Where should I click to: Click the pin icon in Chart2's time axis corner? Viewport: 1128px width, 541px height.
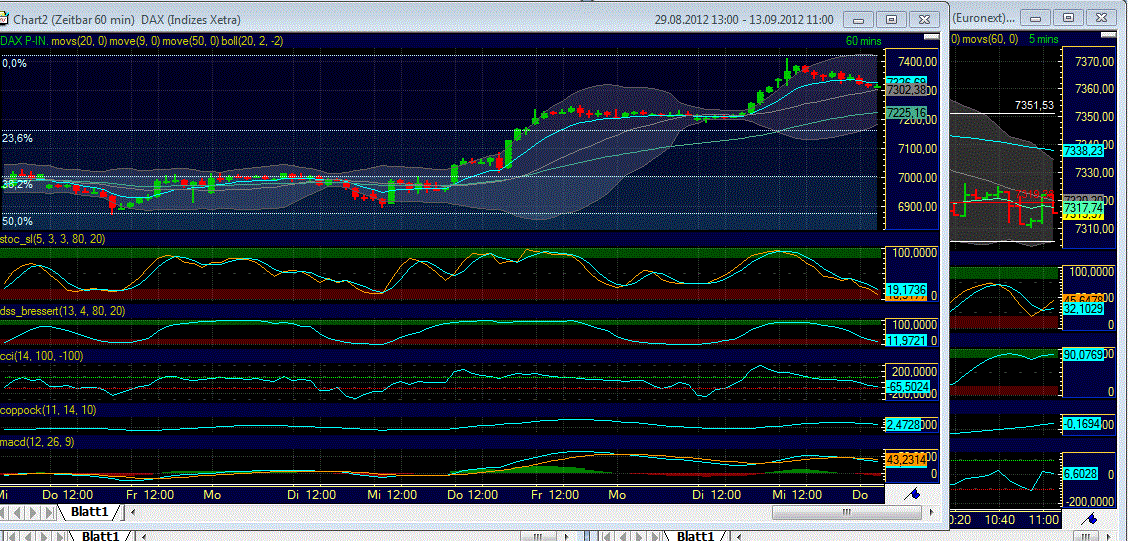pyautogui.click(x=912, y=495)
